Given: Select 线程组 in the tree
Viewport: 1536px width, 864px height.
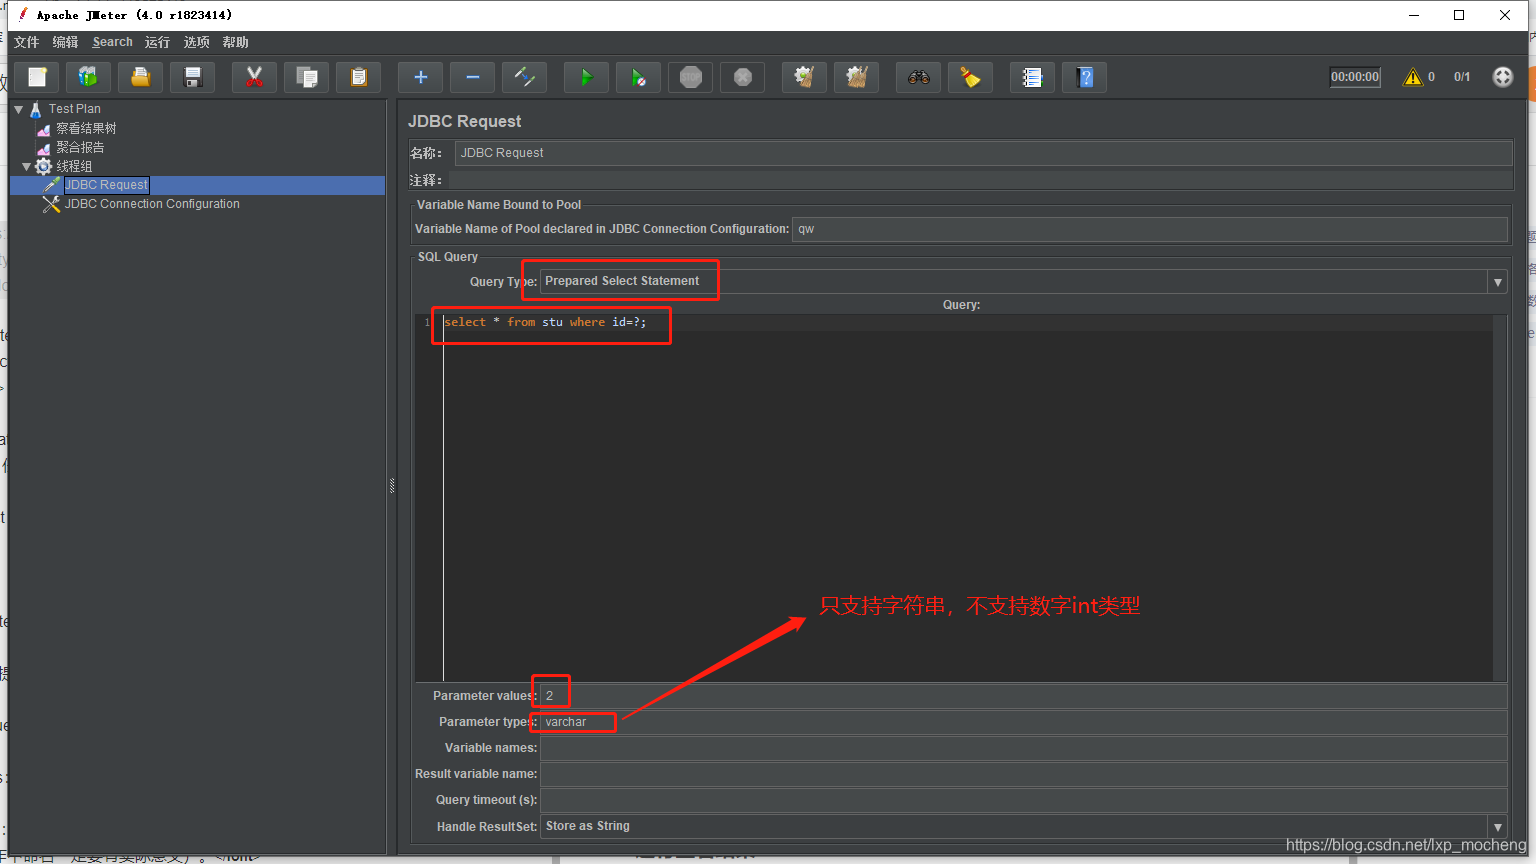Looking at the screenshot, I should [74, 167].
